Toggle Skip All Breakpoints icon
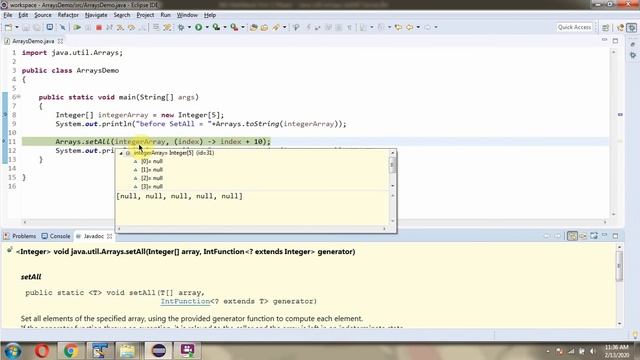The width and height of the screenshot is (640, 360). [62, 27]
